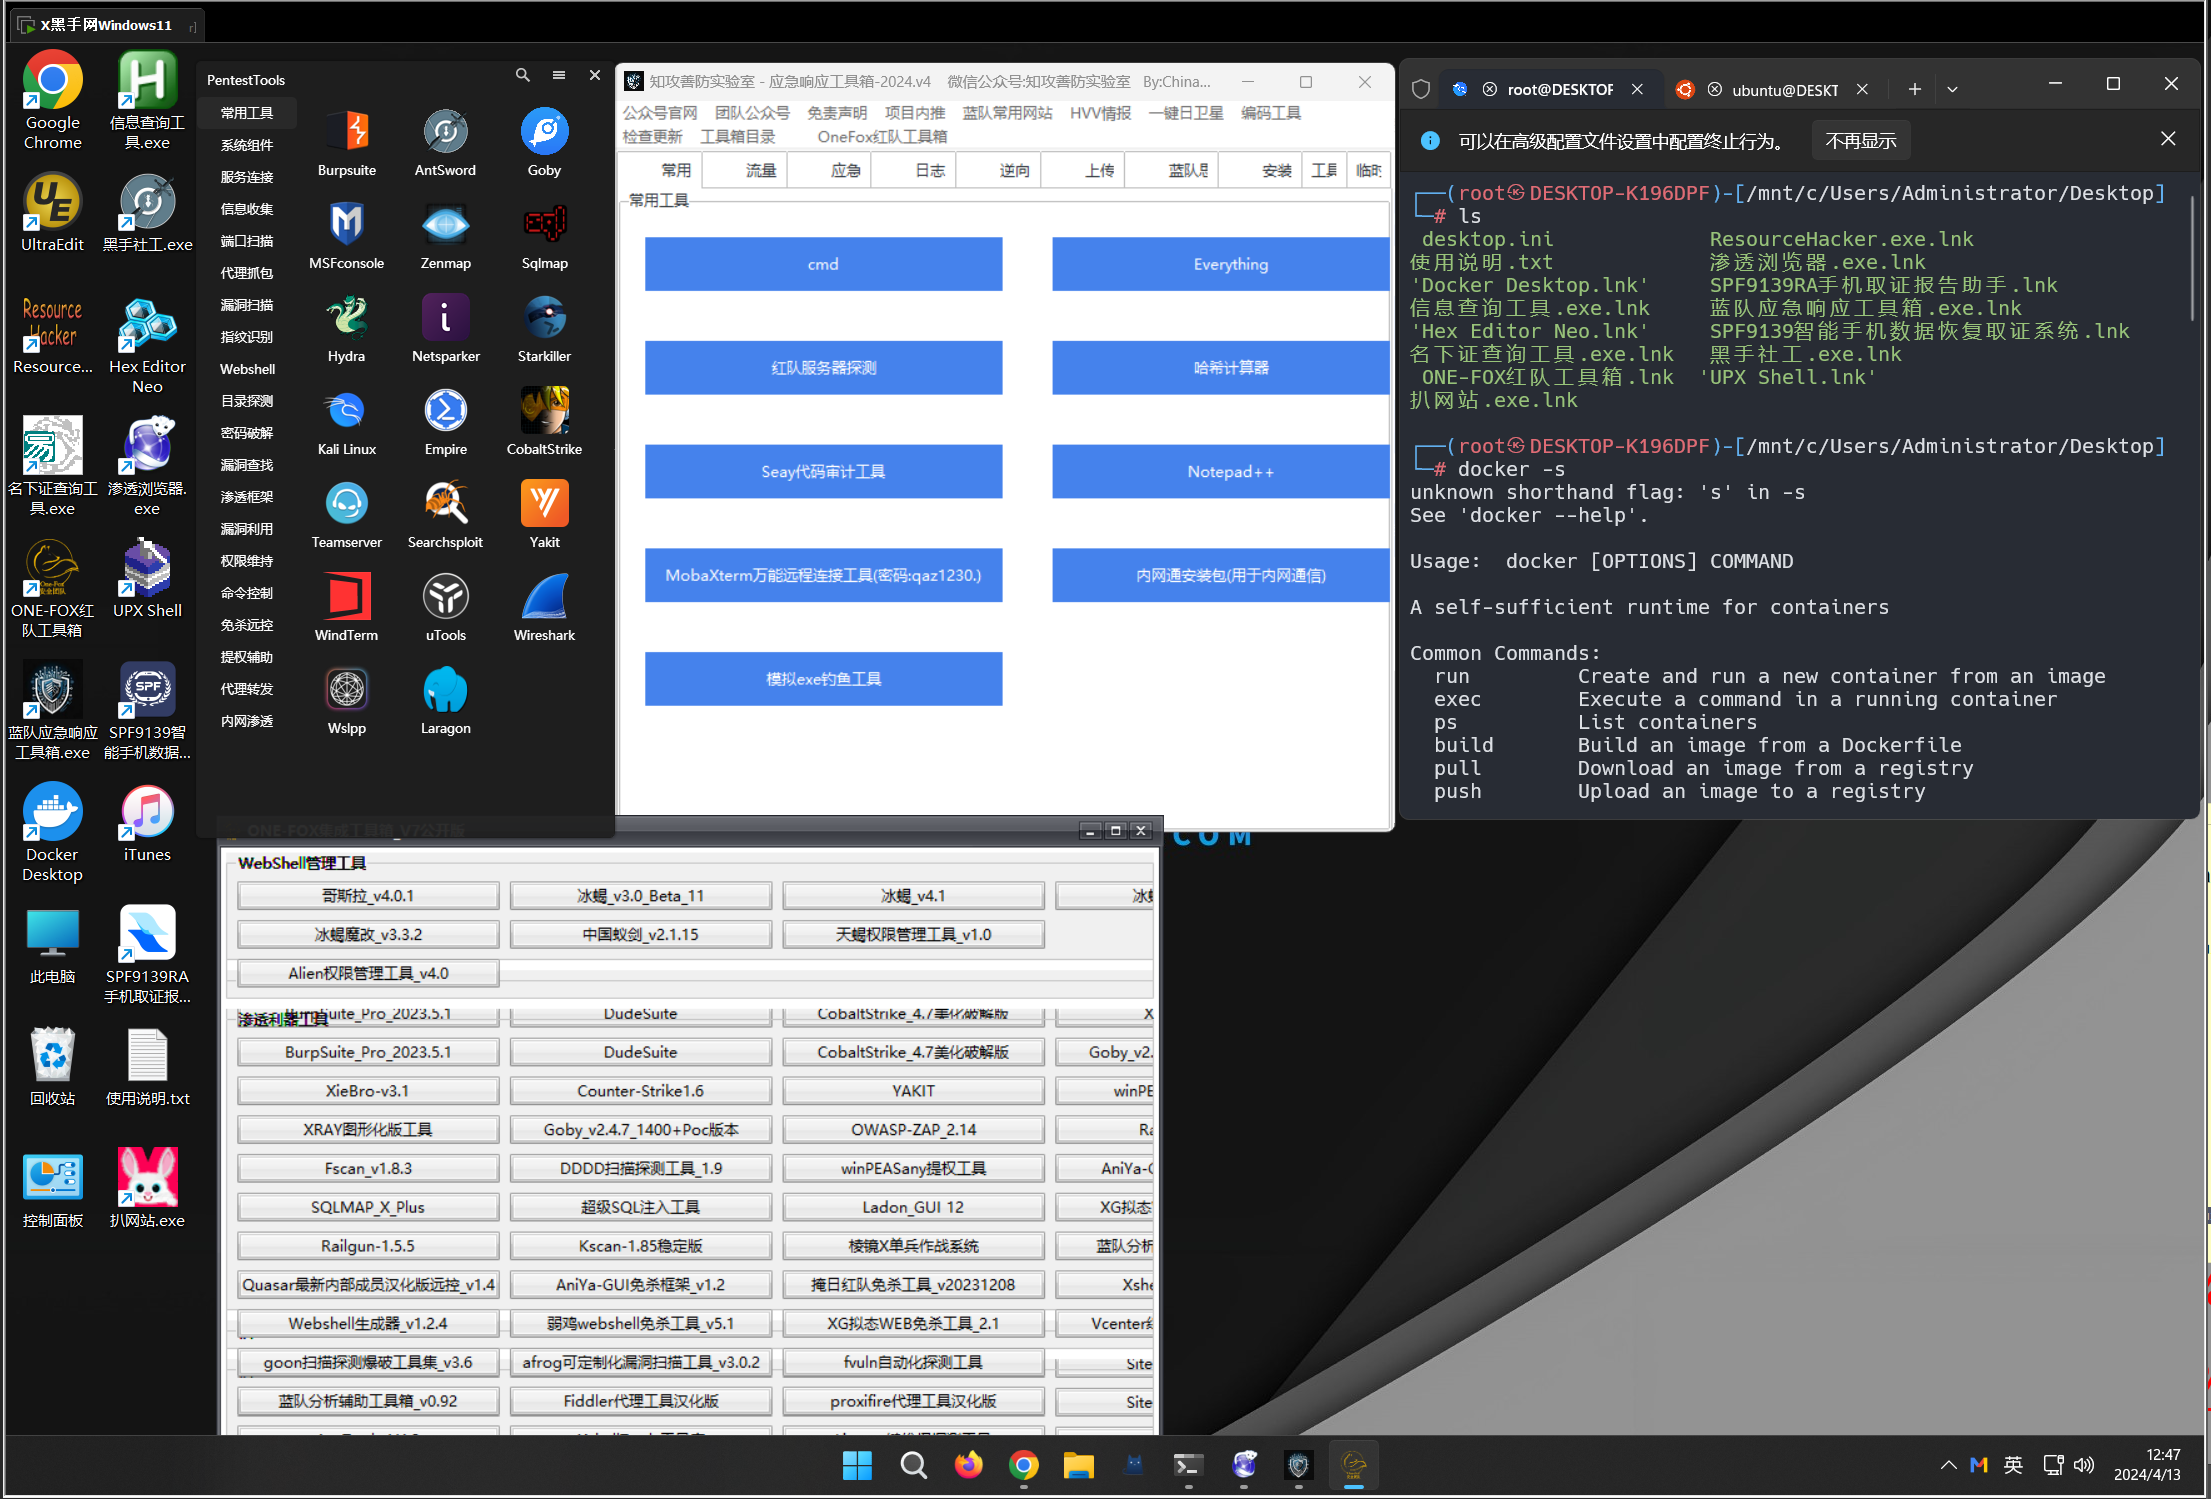The image size is (2211, 1499).
Task: Launch Starkiller icon
Action: tap(544, 330)
